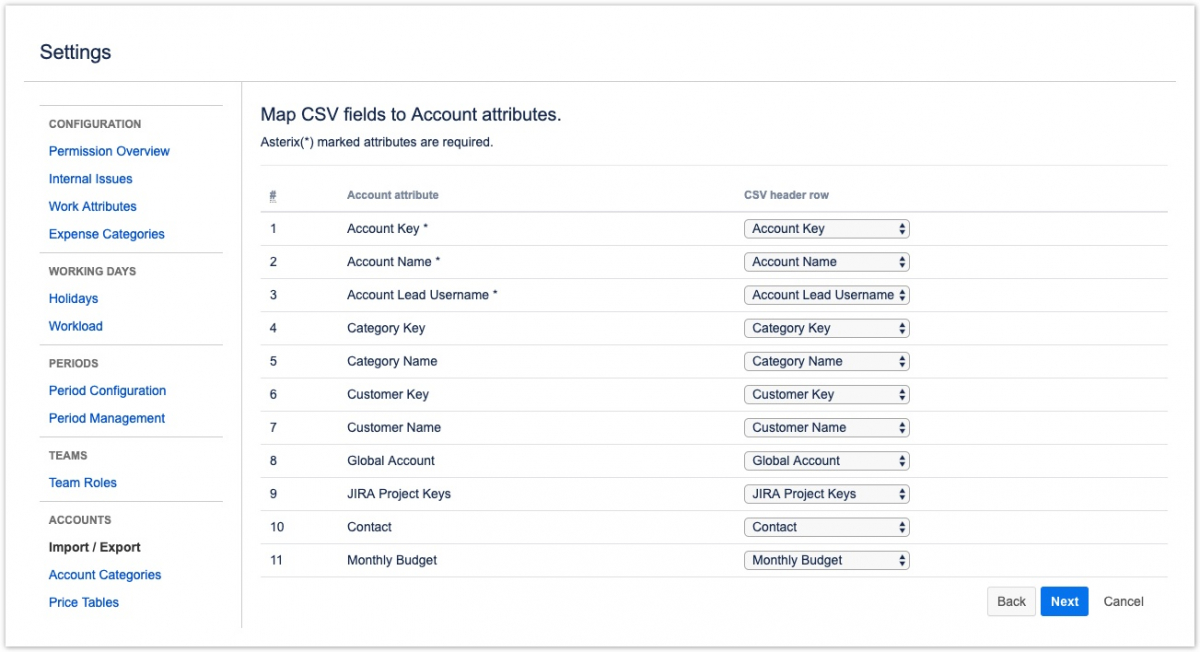1200x652 pixels.
Task: Open the Account Key CSV header dropdown
Action: pyautogui.click(x=826, y=229)
